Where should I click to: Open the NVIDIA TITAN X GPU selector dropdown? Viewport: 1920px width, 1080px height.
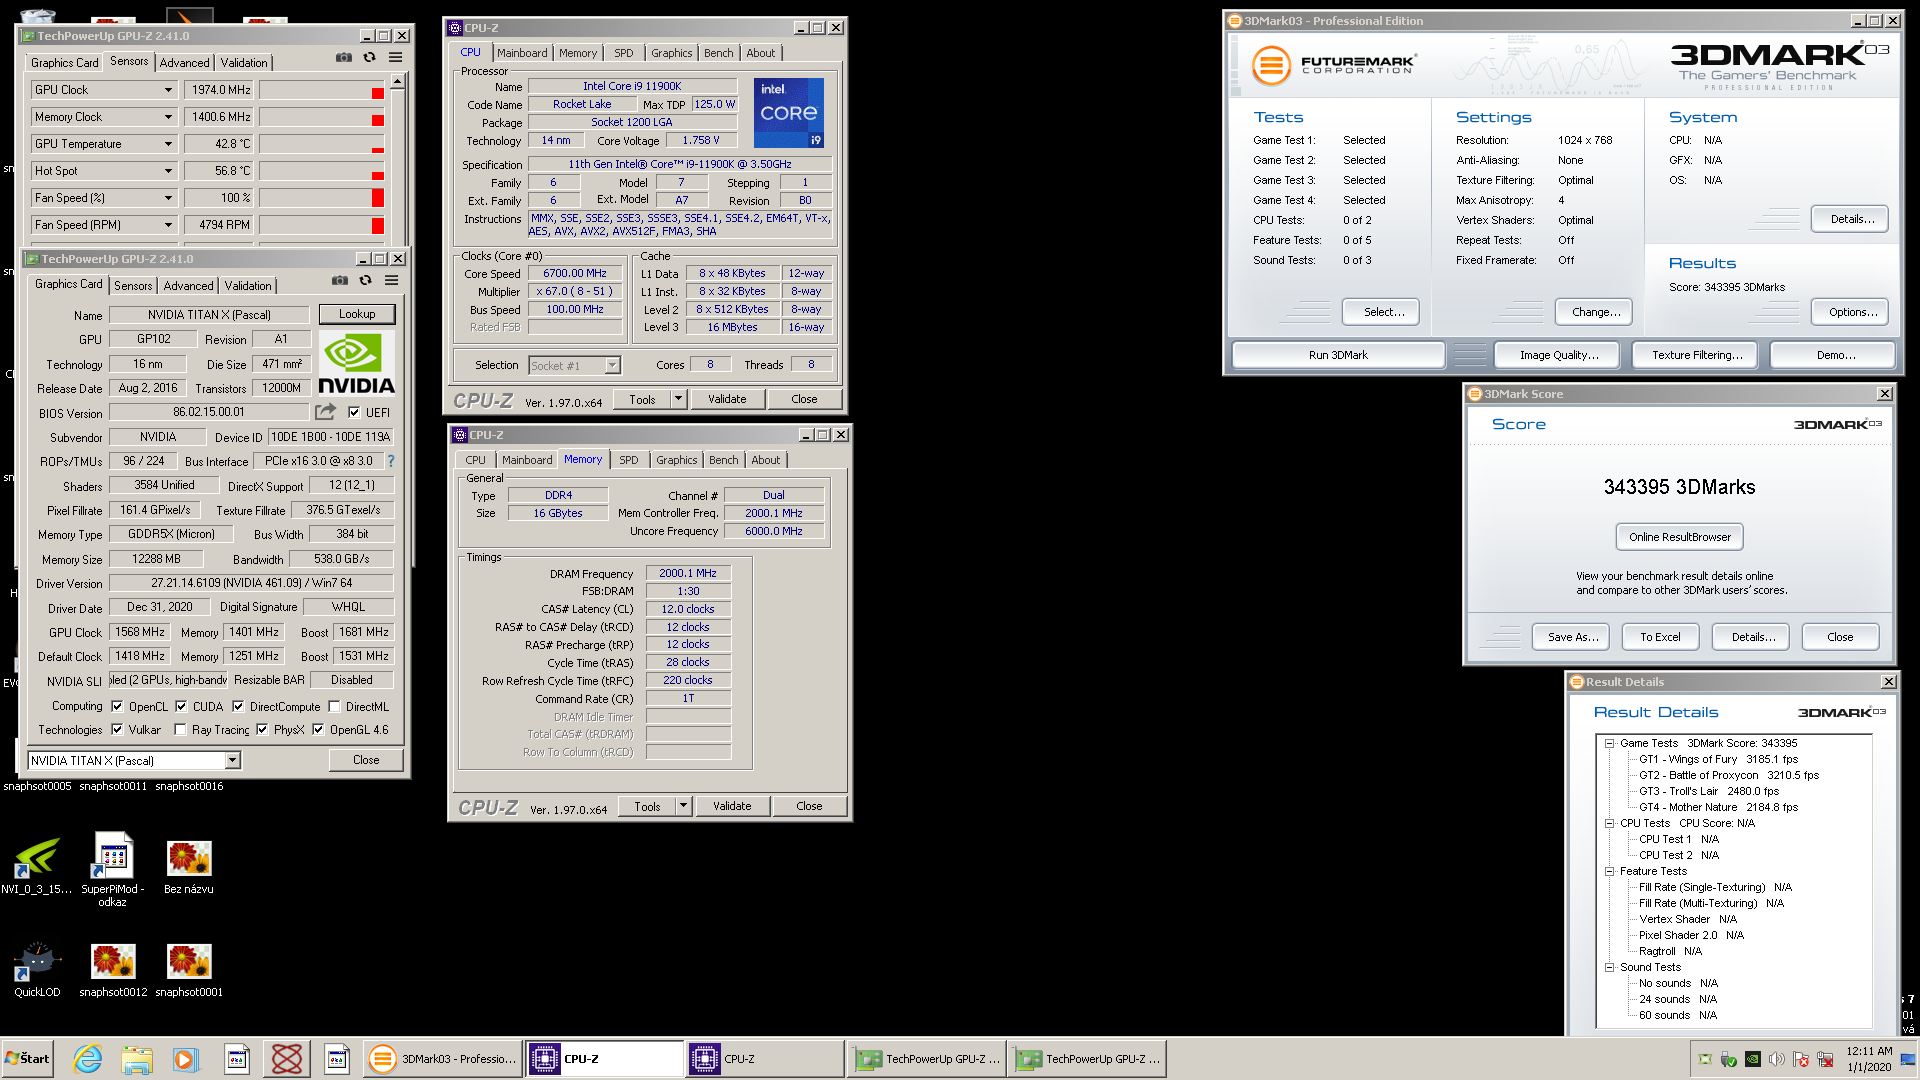pyautogui.click(x=233, y=760)
